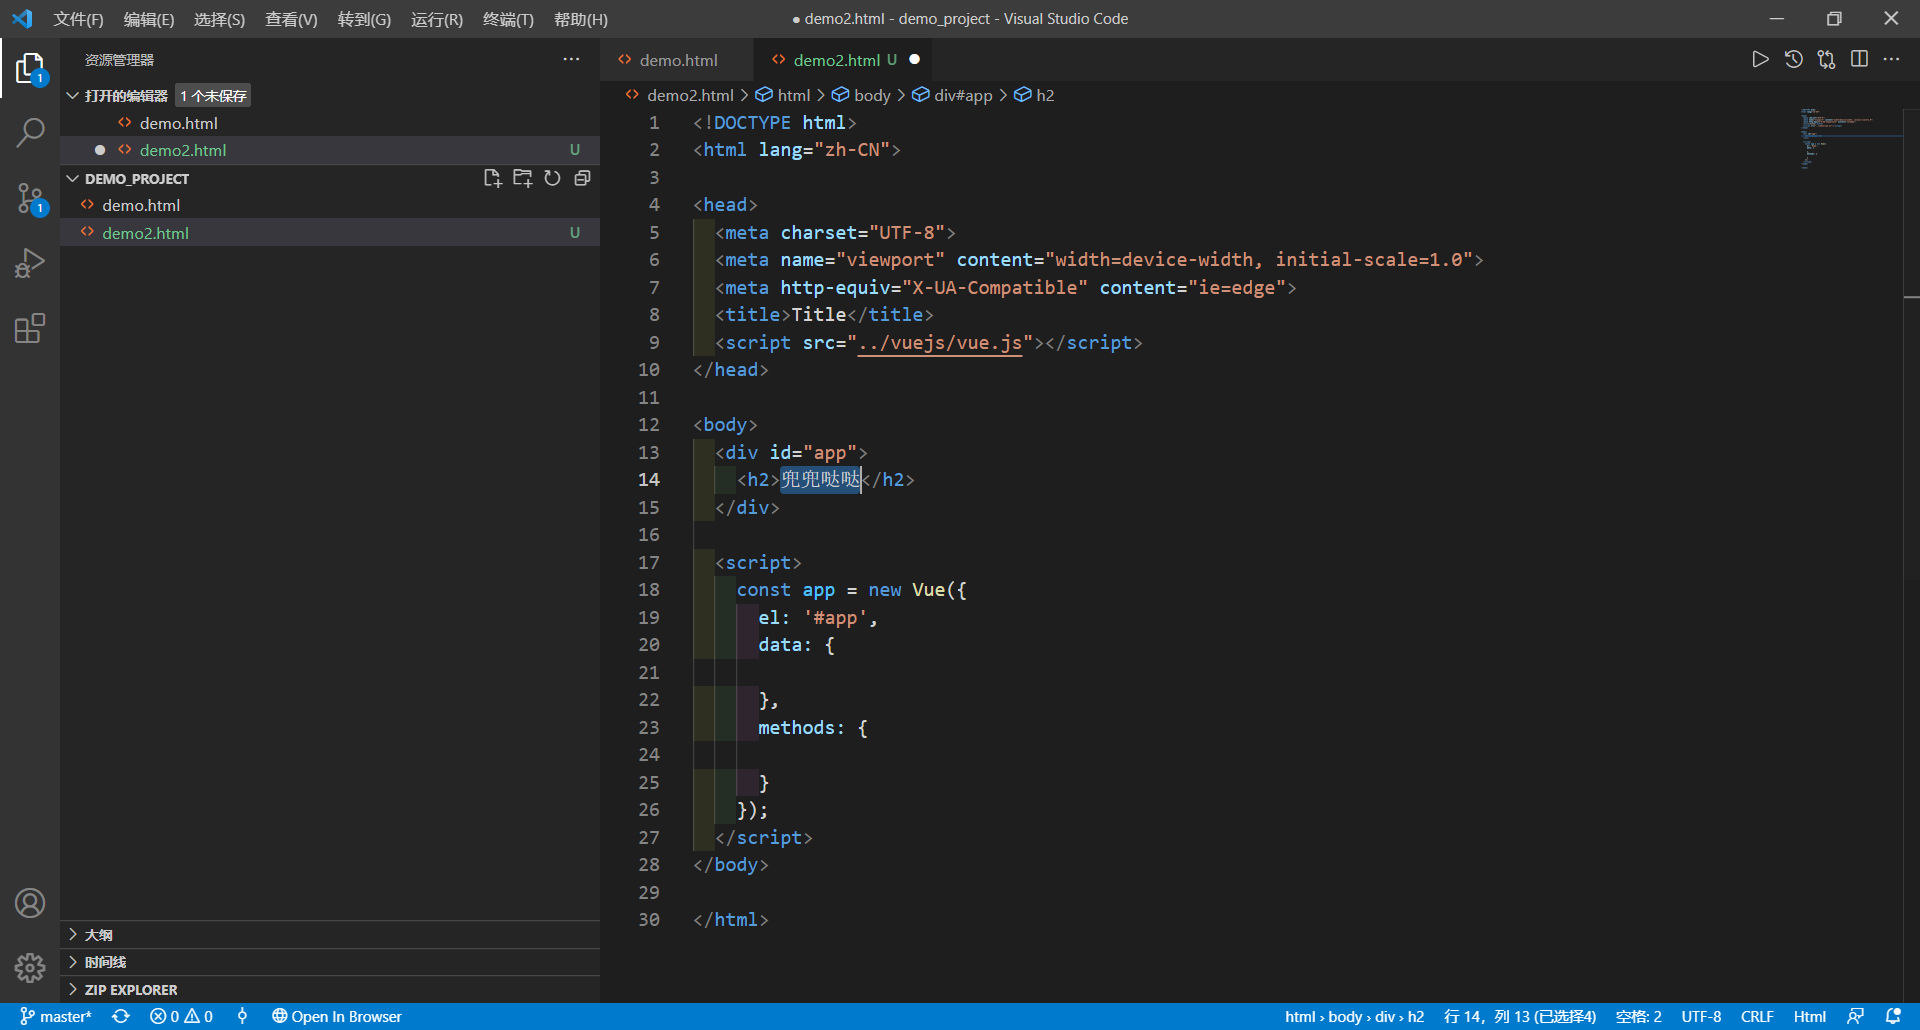
Task: Open explorer panel More Actions ellipsis
Action: [x=571, y=59]
